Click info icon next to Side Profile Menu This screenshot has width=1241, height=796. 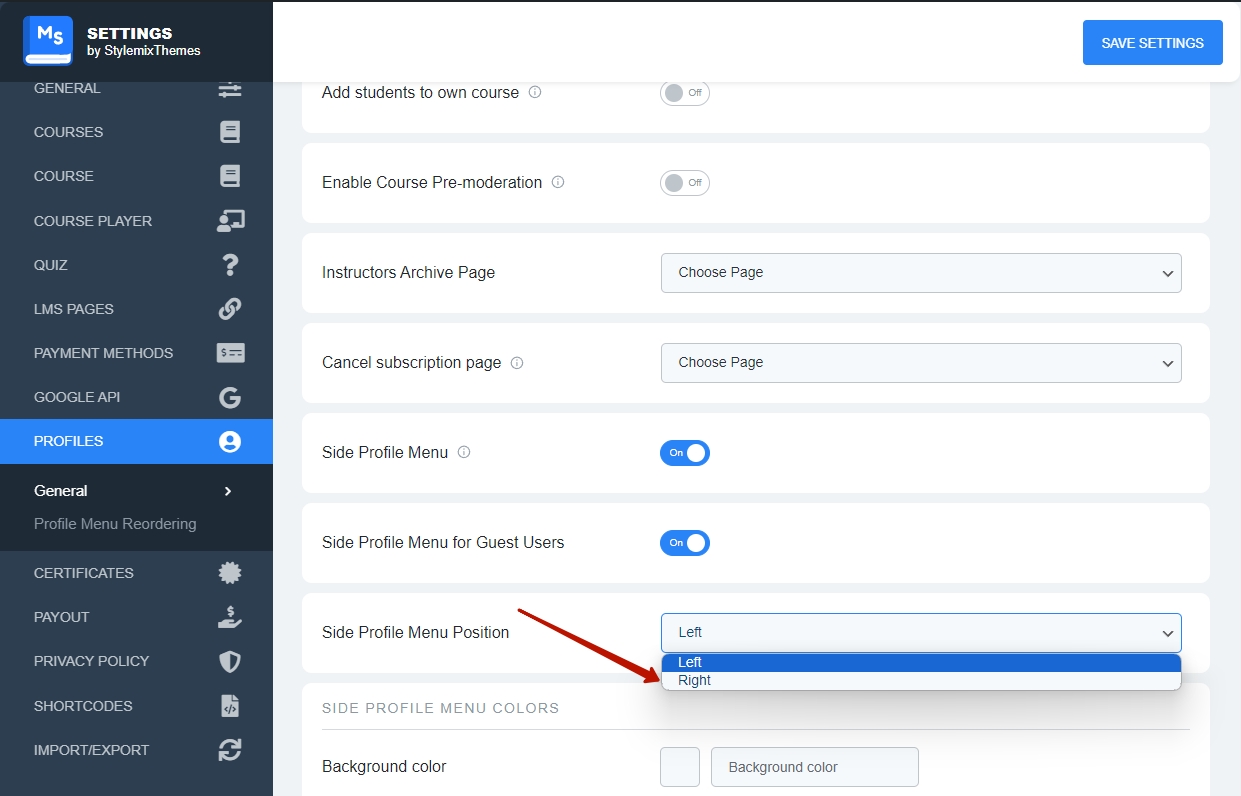[x=463, y=452]
